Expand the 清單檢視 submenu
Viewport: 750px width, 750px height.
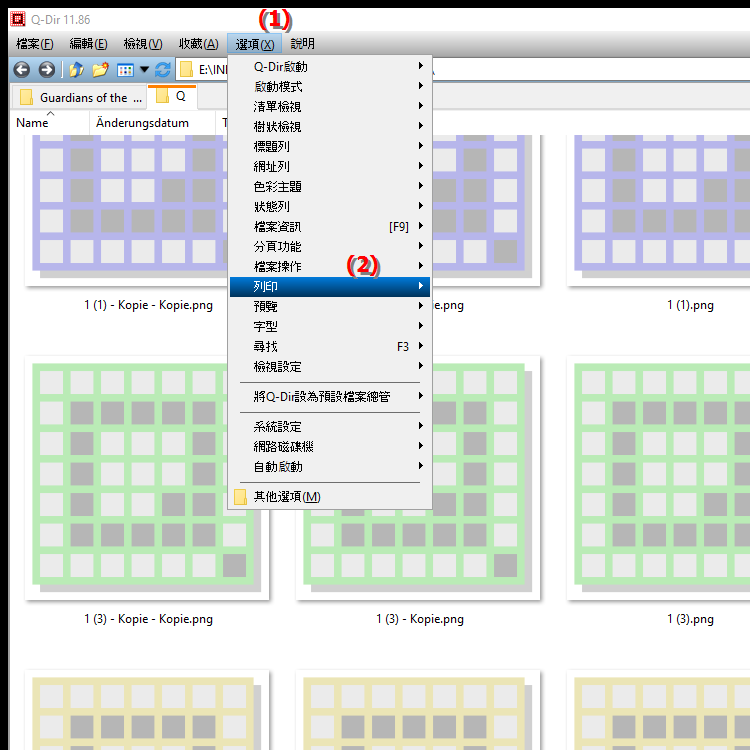coord(330,107)
